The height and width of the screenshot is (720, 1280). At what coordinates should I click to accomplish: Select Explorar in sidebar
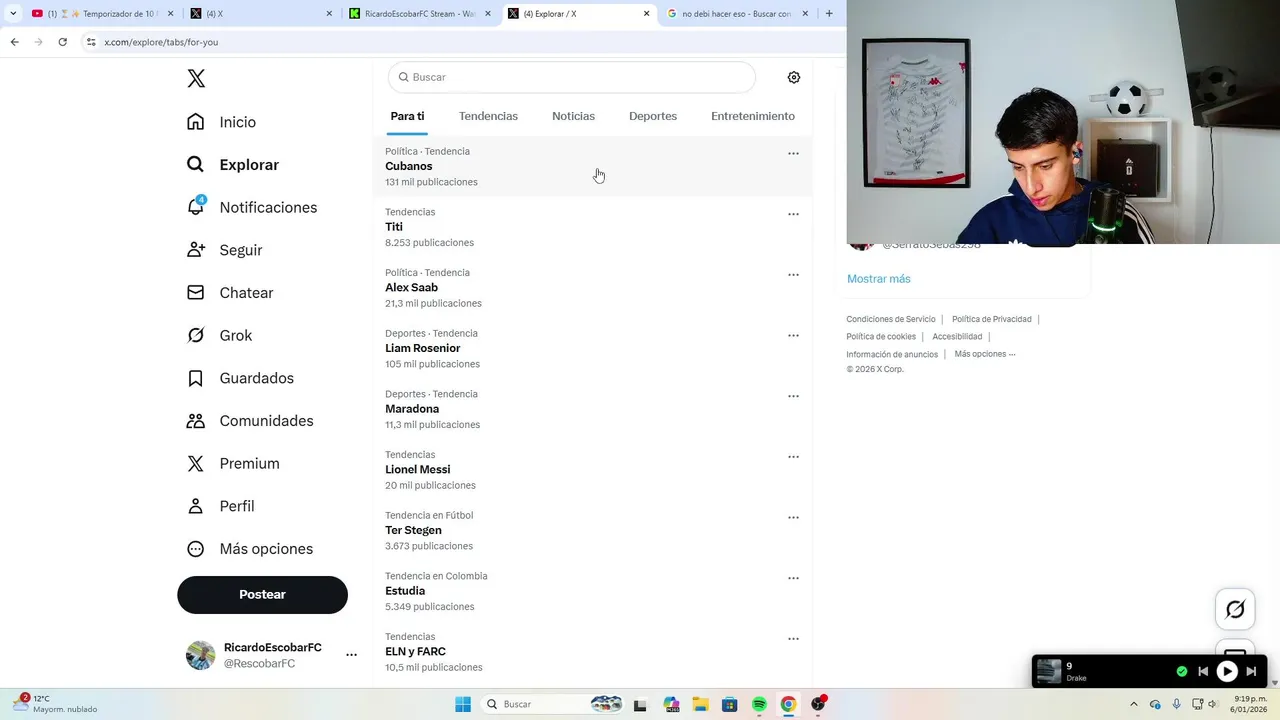coord(233,165)
